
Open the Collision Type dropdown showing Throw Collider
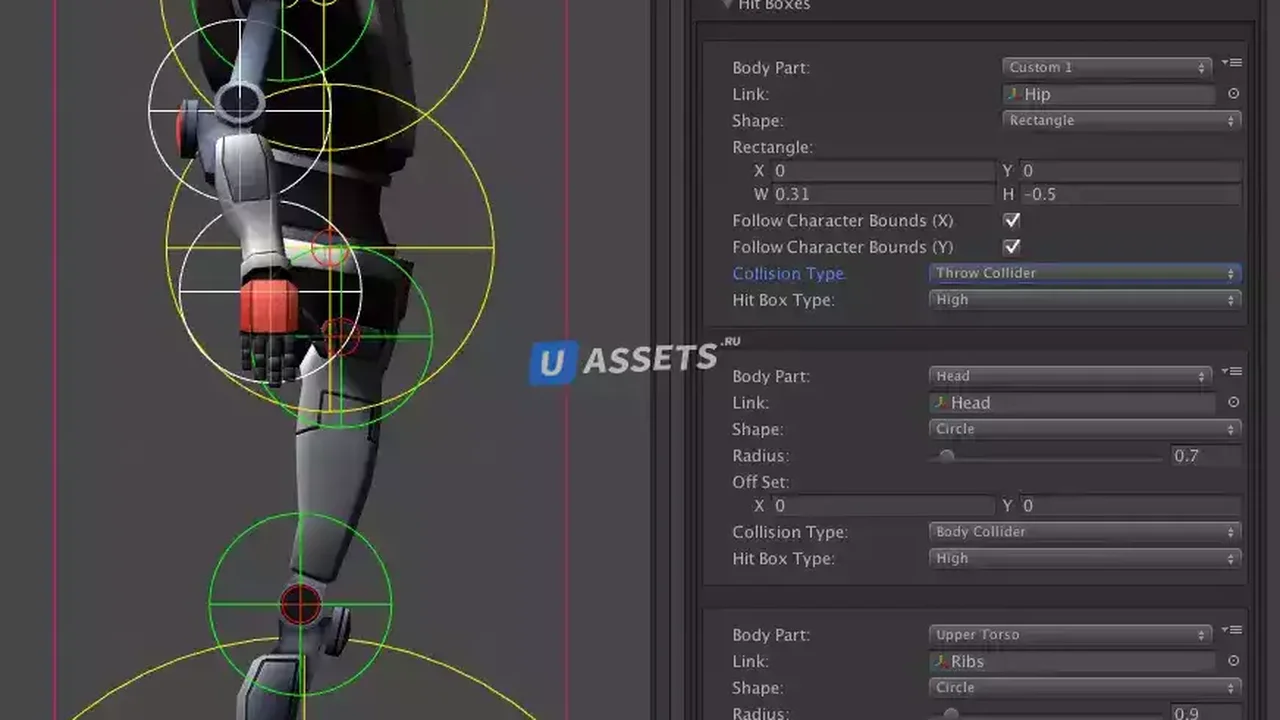pos(1085,273)
